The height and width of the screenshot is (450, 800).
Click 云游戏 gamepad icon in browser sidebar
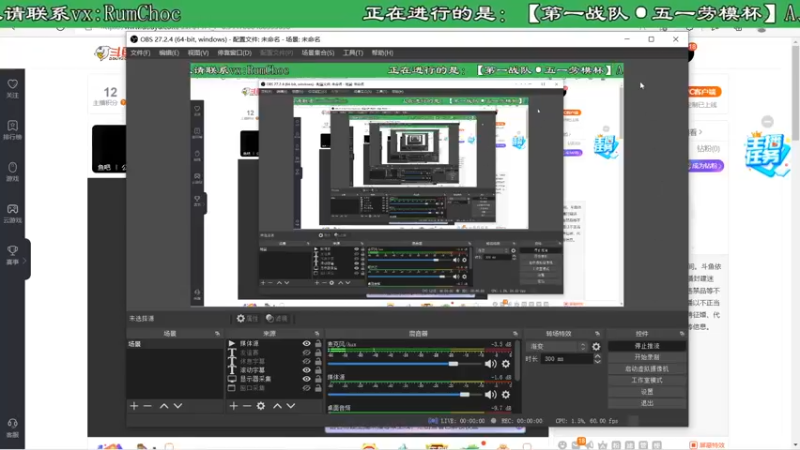click(x=12, y=209)
